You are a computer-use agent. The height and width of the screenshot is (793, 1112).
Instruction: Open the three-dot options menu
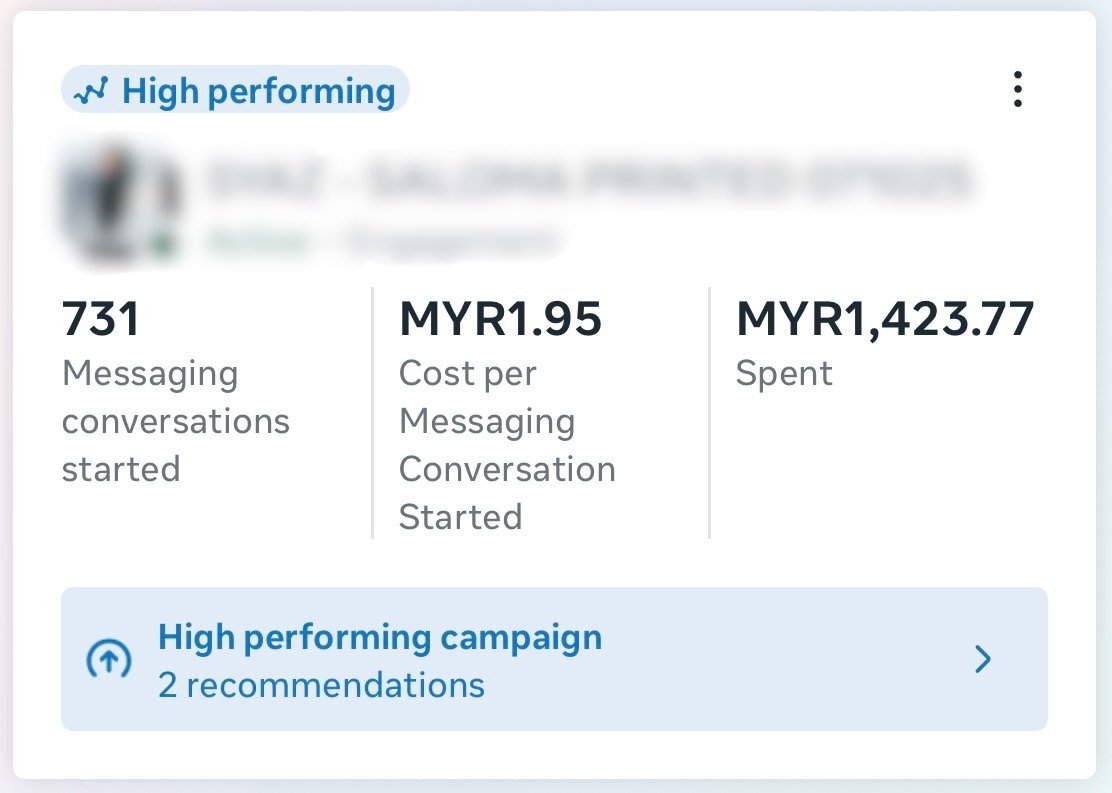[x=1017, y=90]
